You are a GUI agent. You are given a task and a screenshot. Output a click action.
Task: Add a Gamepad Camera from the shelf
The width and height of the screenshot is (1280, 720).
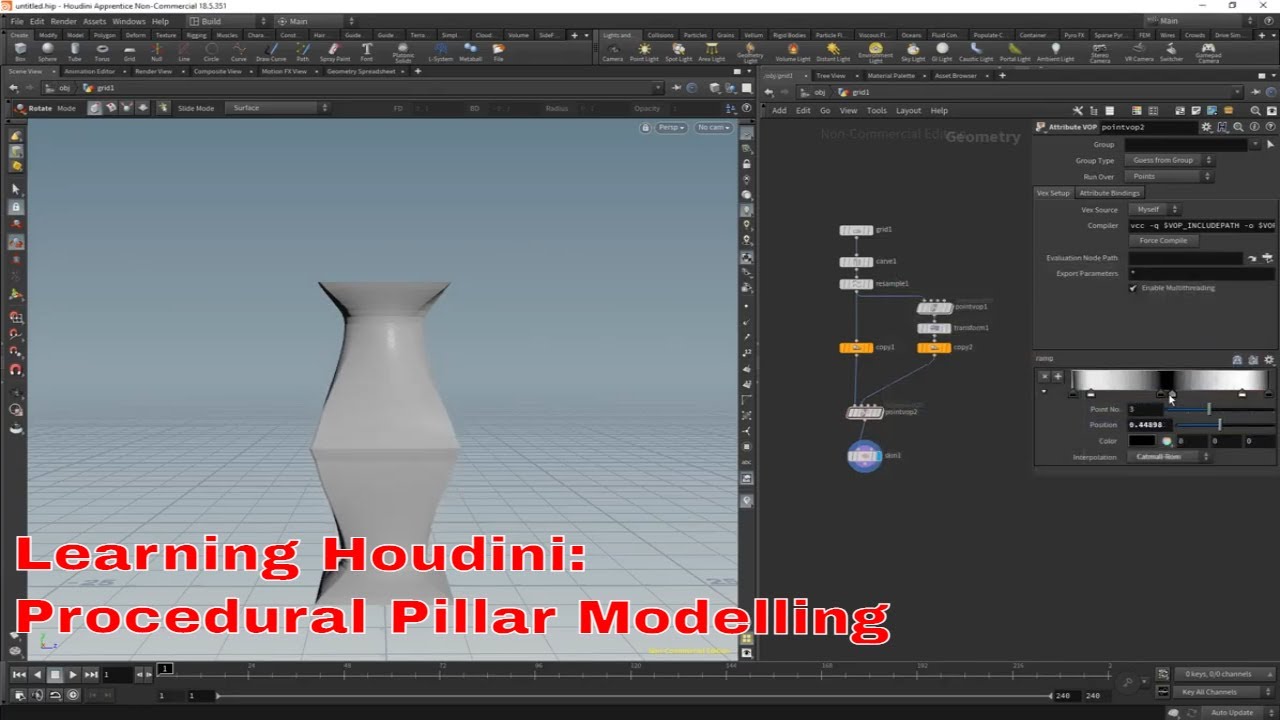pyautogui.click(x=1208, y=52)
